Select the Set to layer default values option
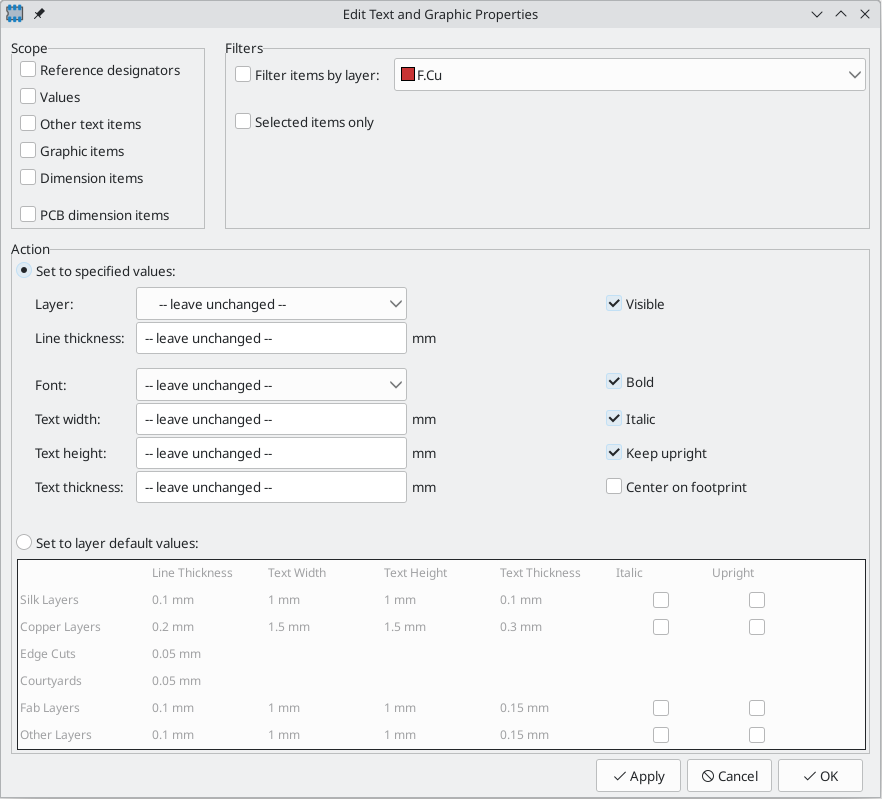The image size is (882, 799). tap(23, 541)
